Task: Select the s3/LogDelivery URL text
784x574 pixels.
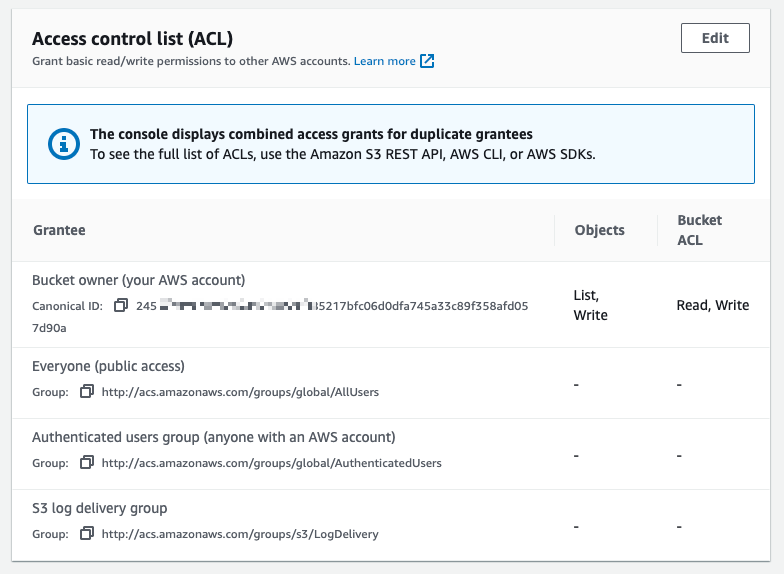Action: 240,534
